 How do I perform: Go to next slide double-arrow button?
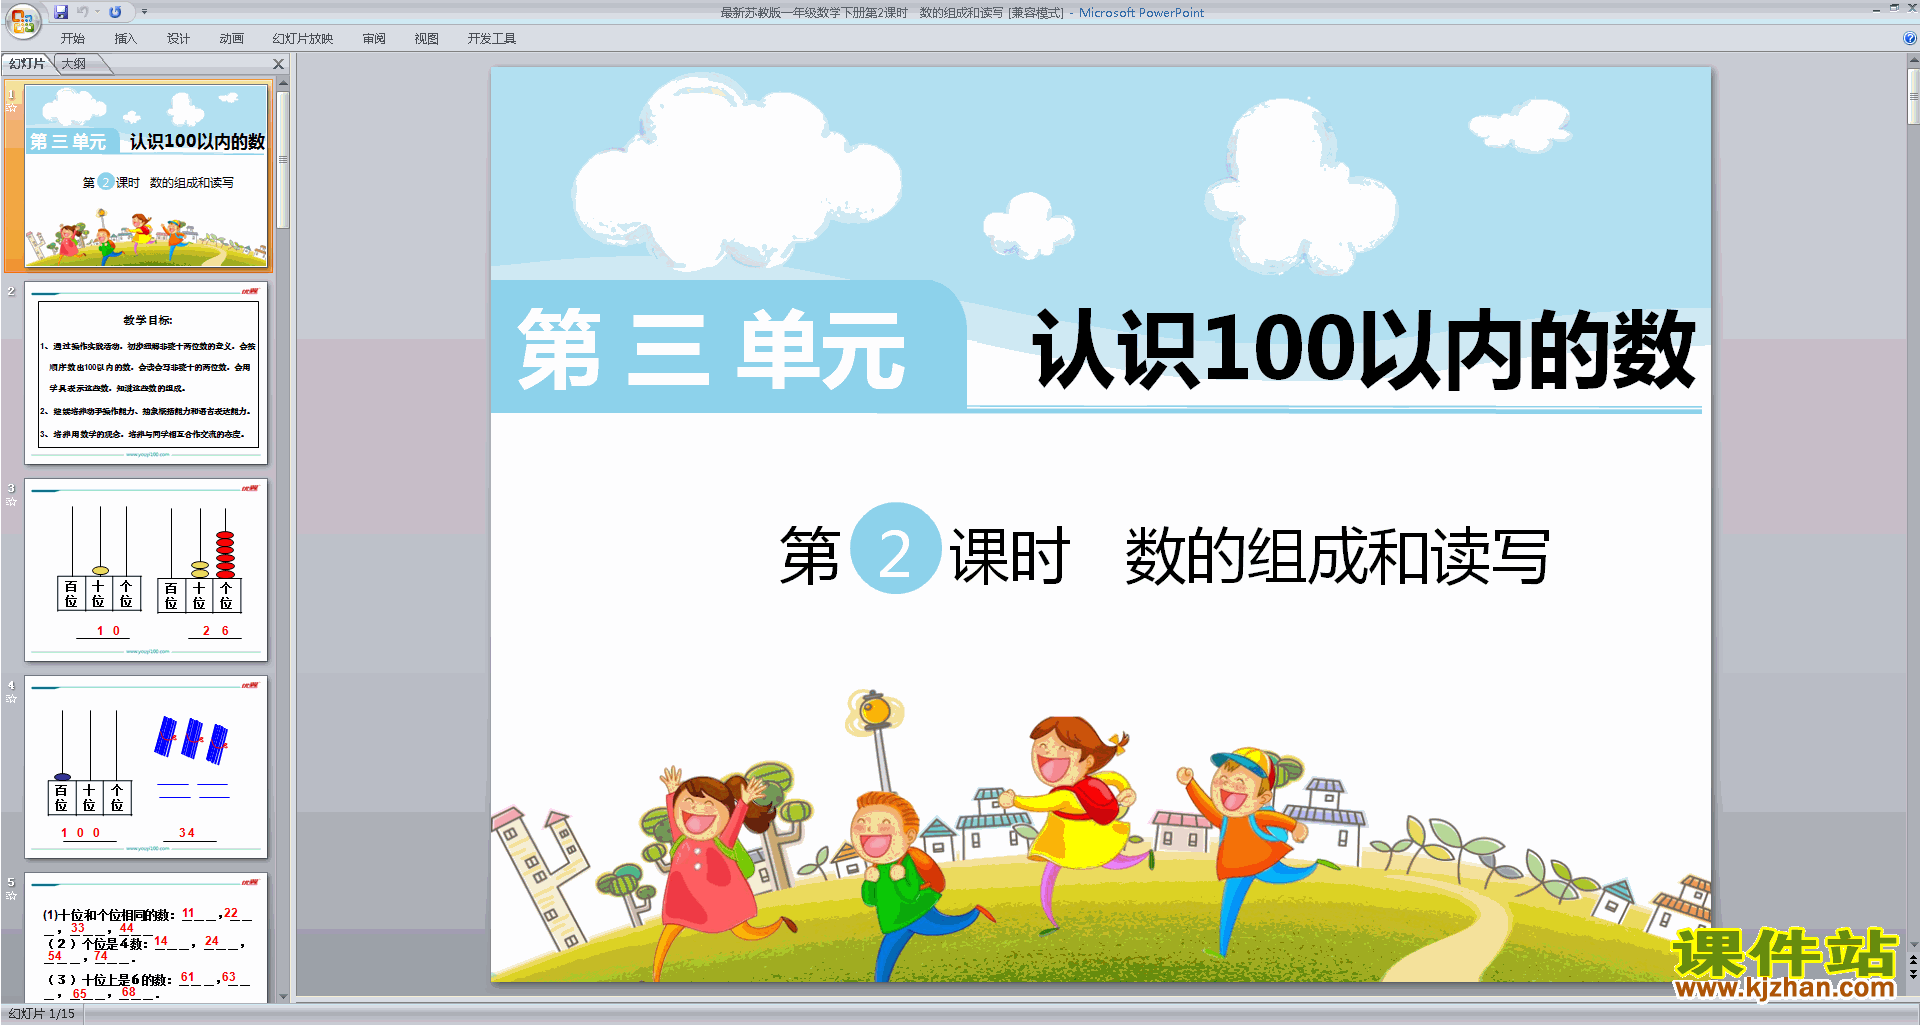(x=1913, y=974)
